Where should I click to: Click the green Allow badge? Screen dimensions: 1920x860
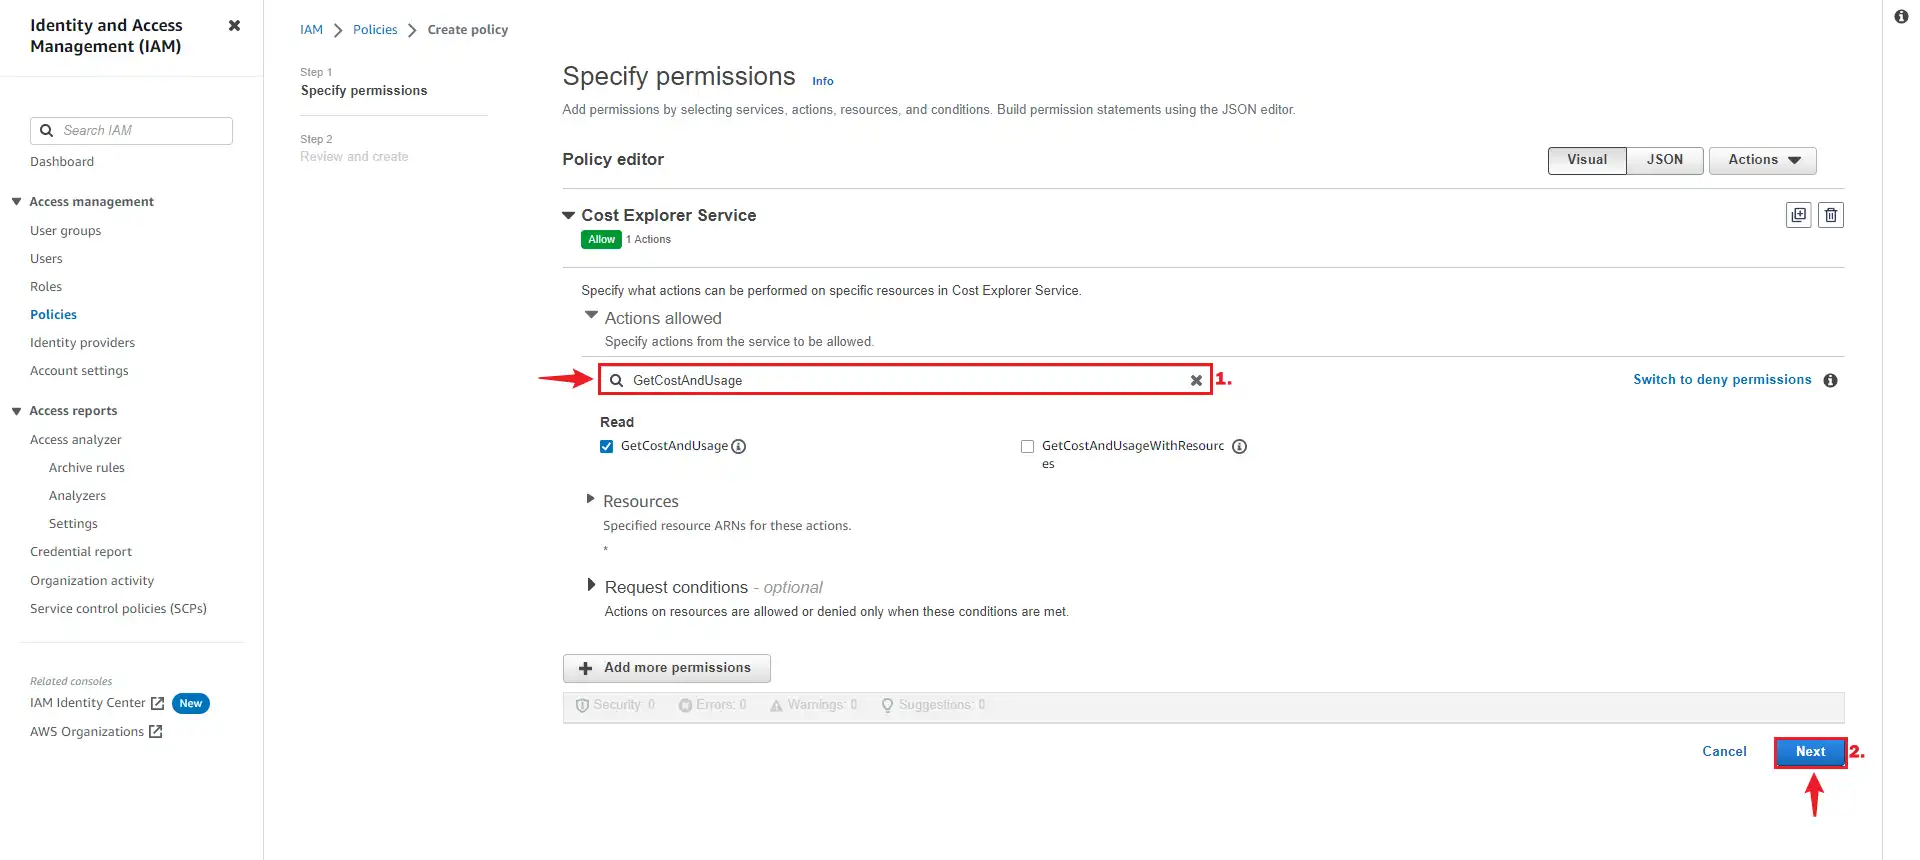pos(601,240)
